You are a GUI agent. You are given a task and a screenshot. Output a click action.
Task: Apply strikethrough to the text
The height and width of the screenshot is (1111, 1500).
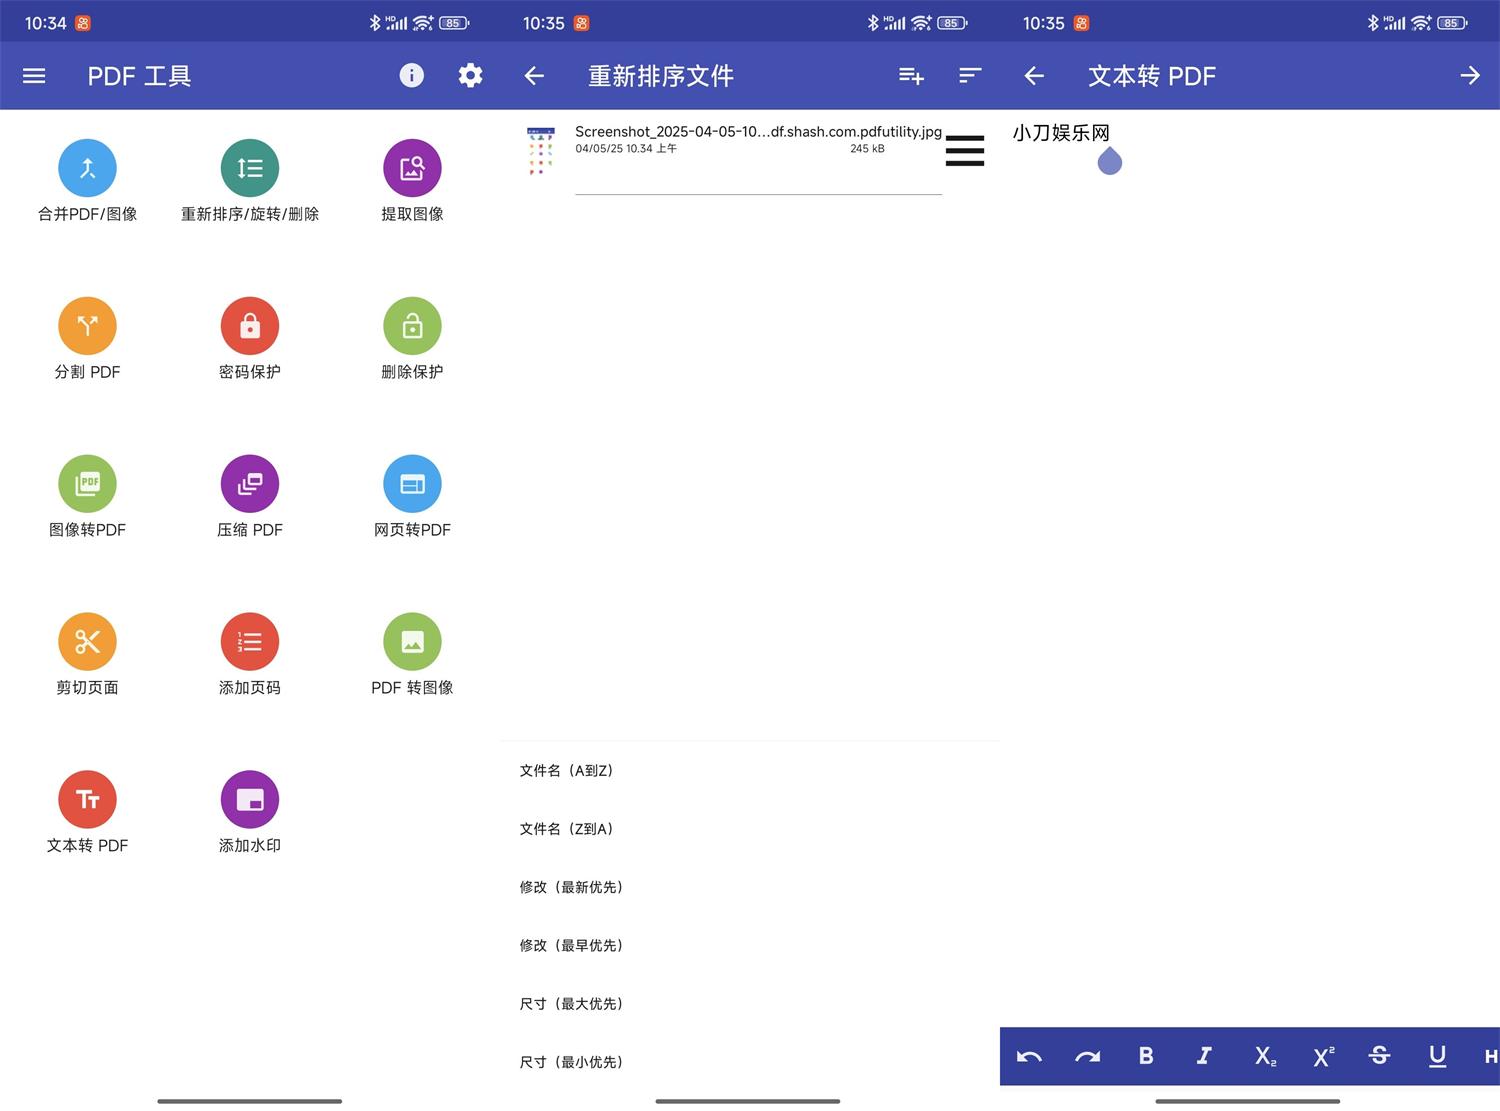coord(1379,1056)
